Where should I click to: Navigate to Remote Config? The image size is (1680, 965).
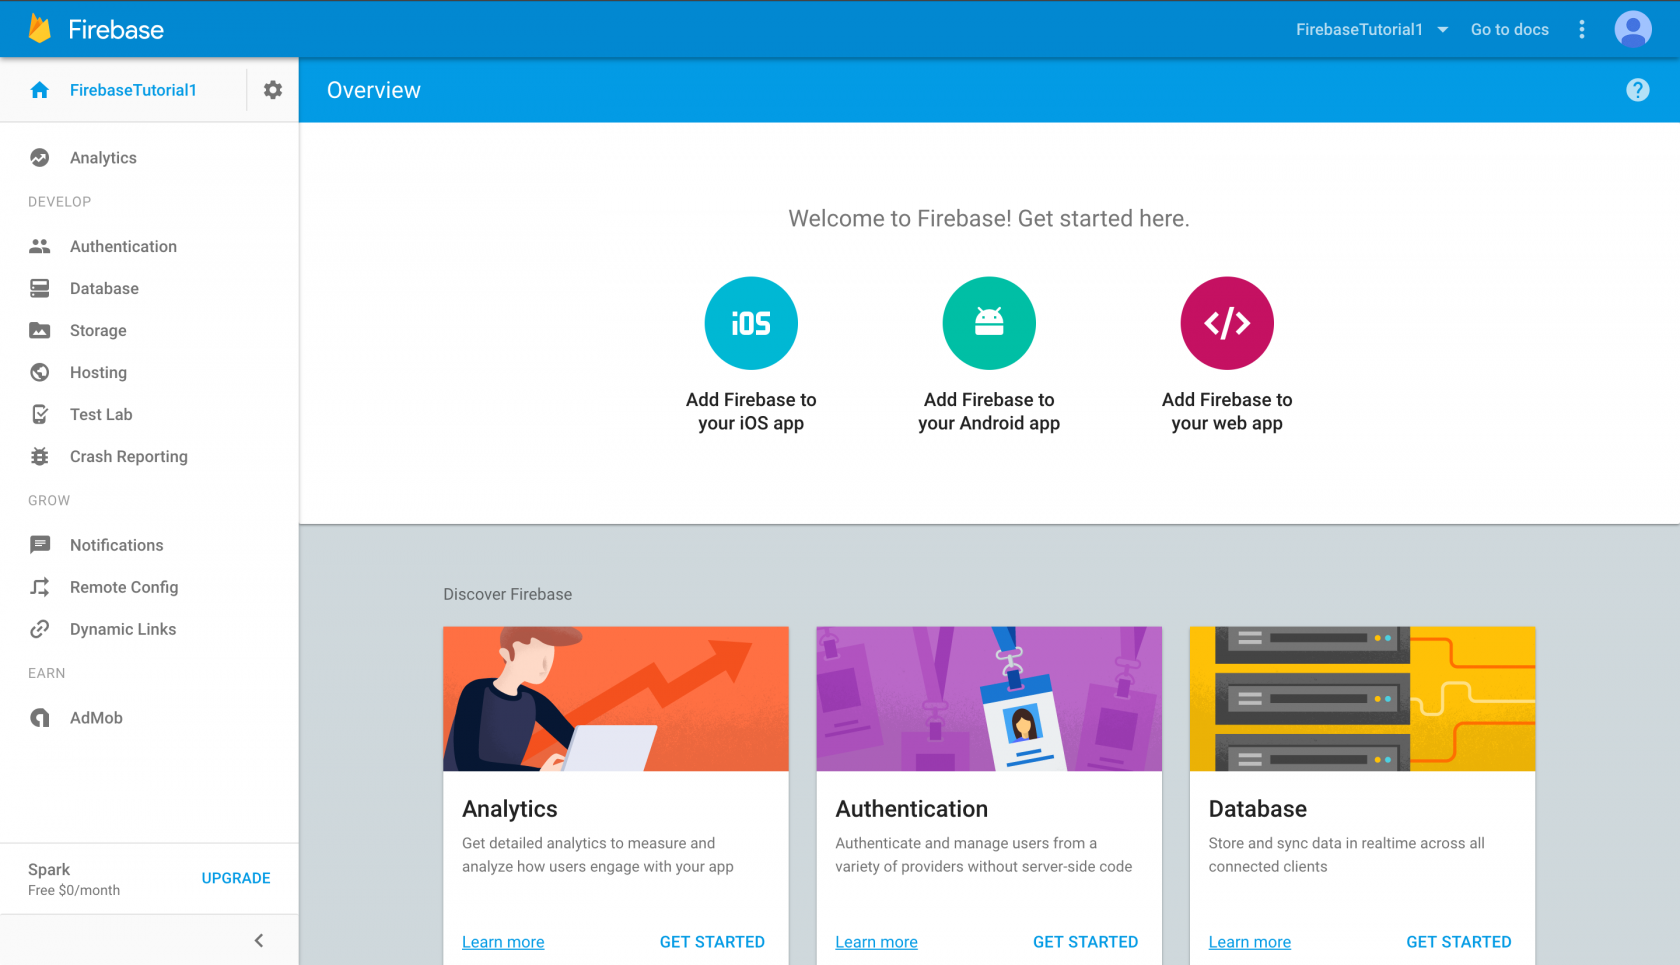point(124,587)
